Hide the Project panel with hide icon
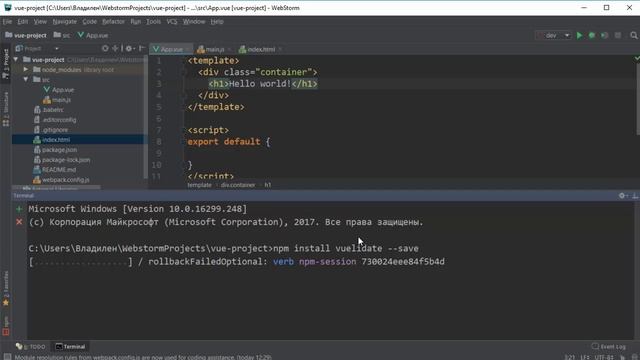Image resolution: width=640 pixels, height=360 pixels. (142, 49)
